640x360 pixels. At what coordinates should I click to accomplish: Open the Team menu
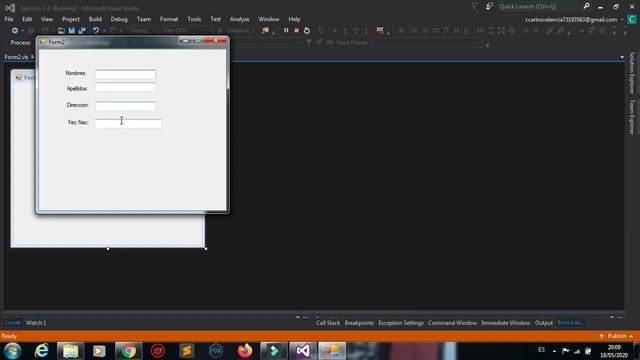144,19
